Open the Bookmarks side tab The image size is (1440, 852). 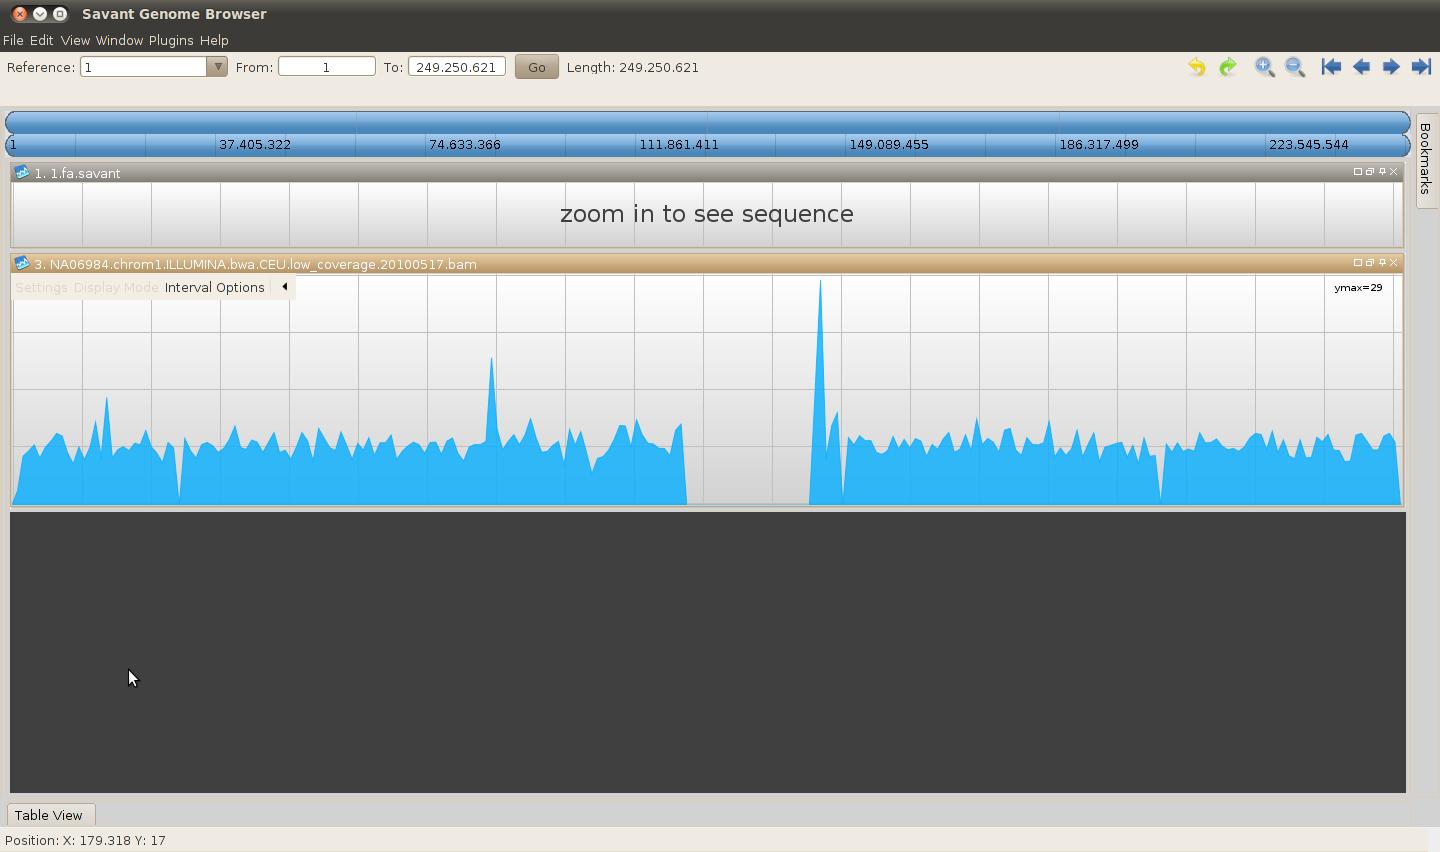1426,160
